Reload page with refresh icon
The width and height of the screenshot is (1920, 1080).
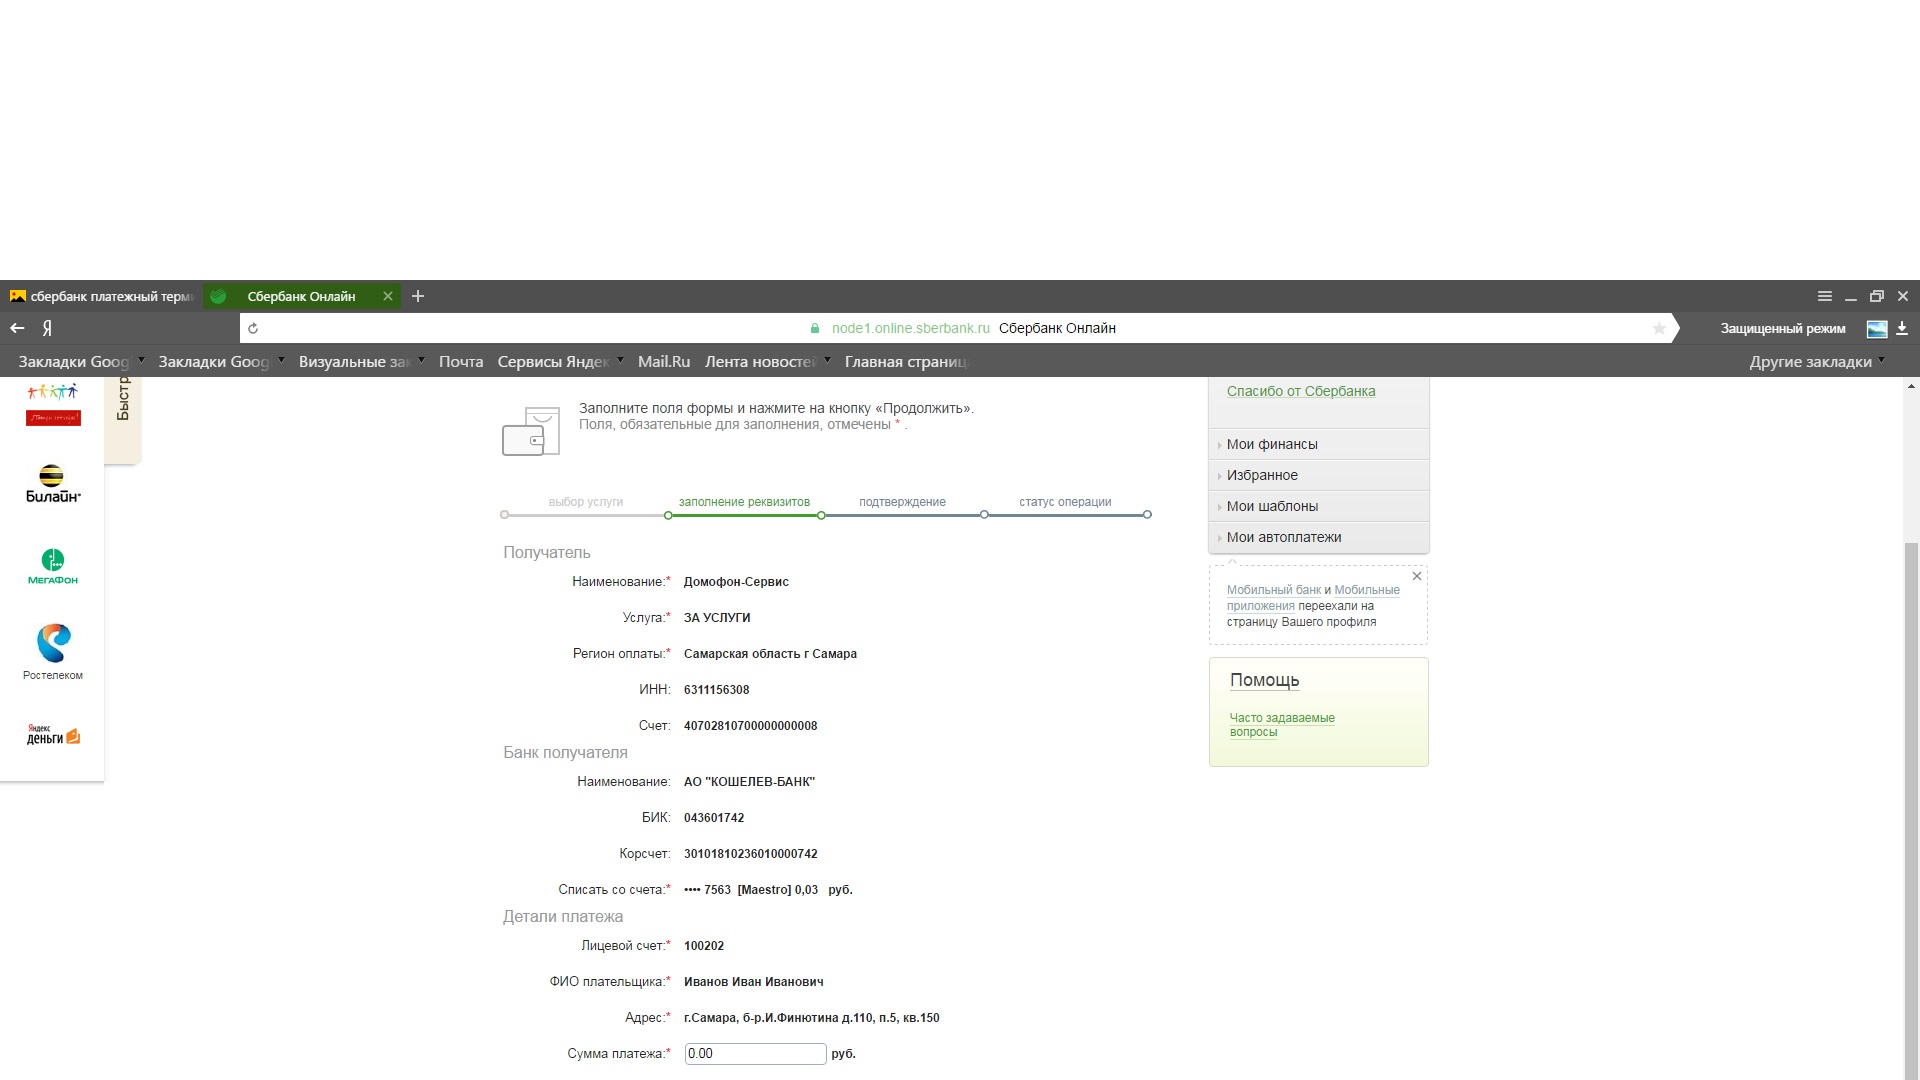(253, 328)
